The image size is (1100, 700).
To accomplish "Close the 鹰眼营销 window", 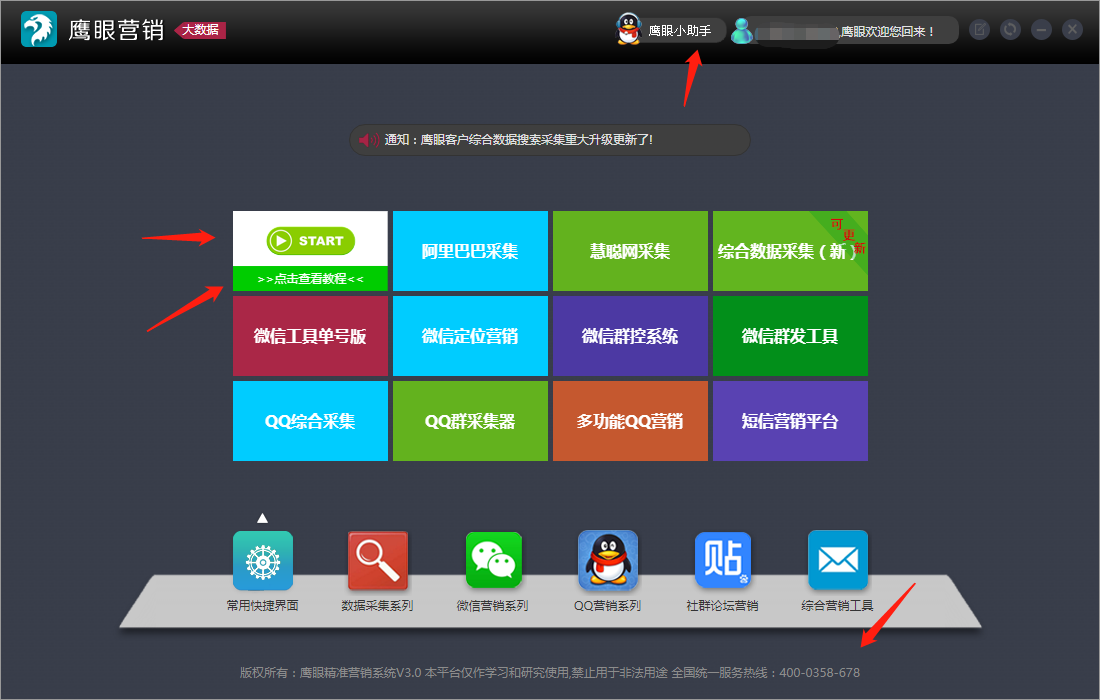I will coord(1072,29).
